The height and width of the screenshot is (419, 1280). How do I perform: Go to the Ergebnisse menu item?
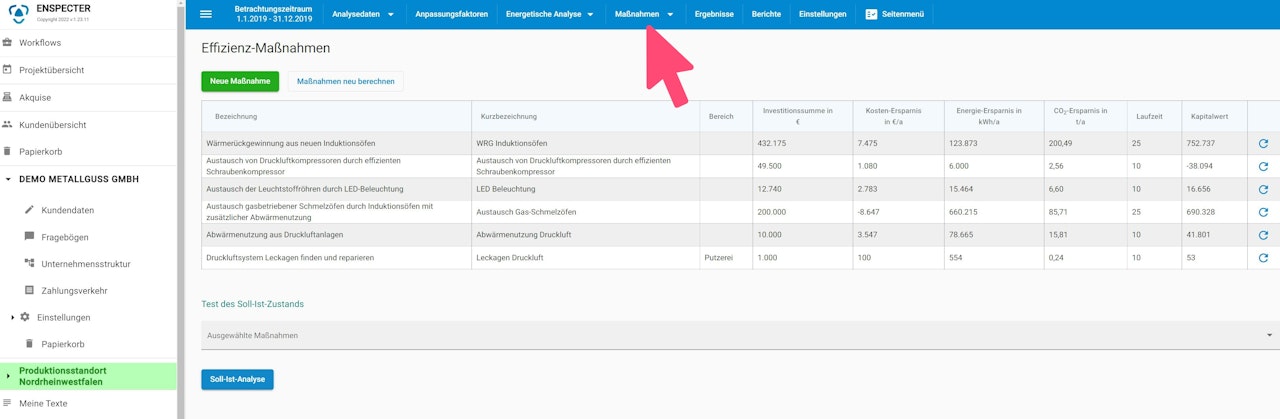click(x=714, y=14)
